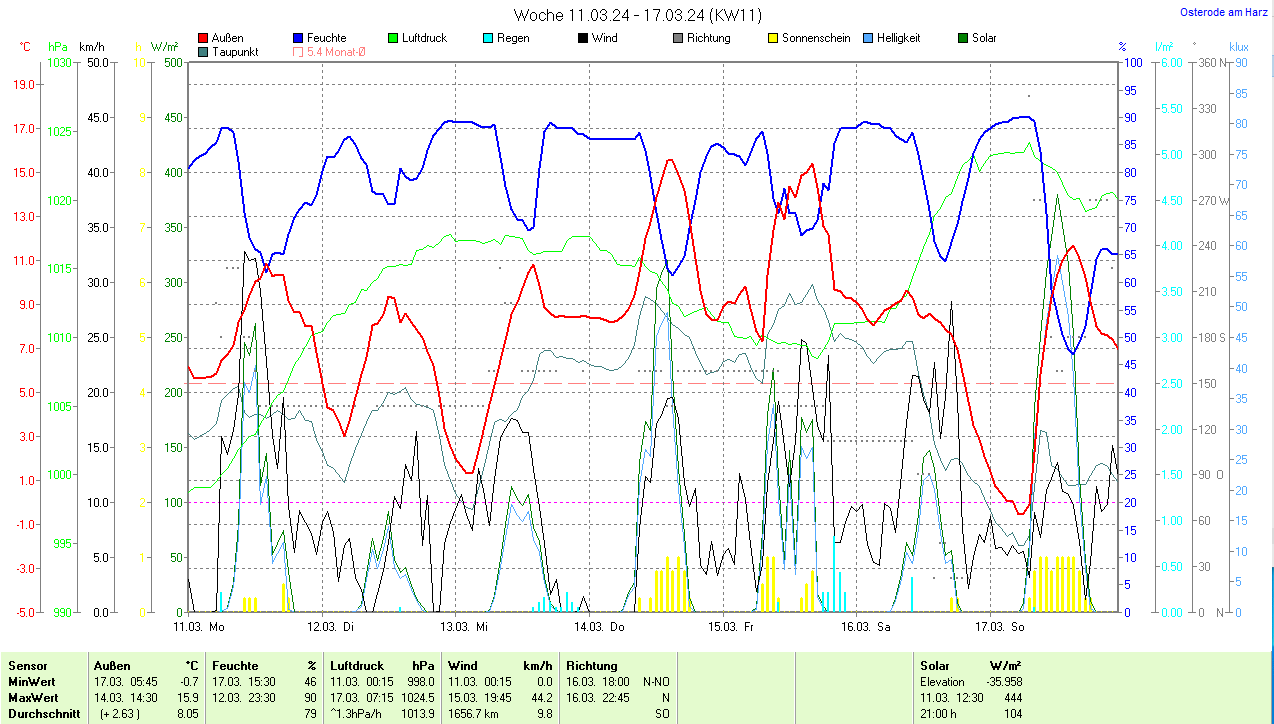Select the yellow Sonnenschein legend marker
The image size is (1274, 724).
(772, 38)
